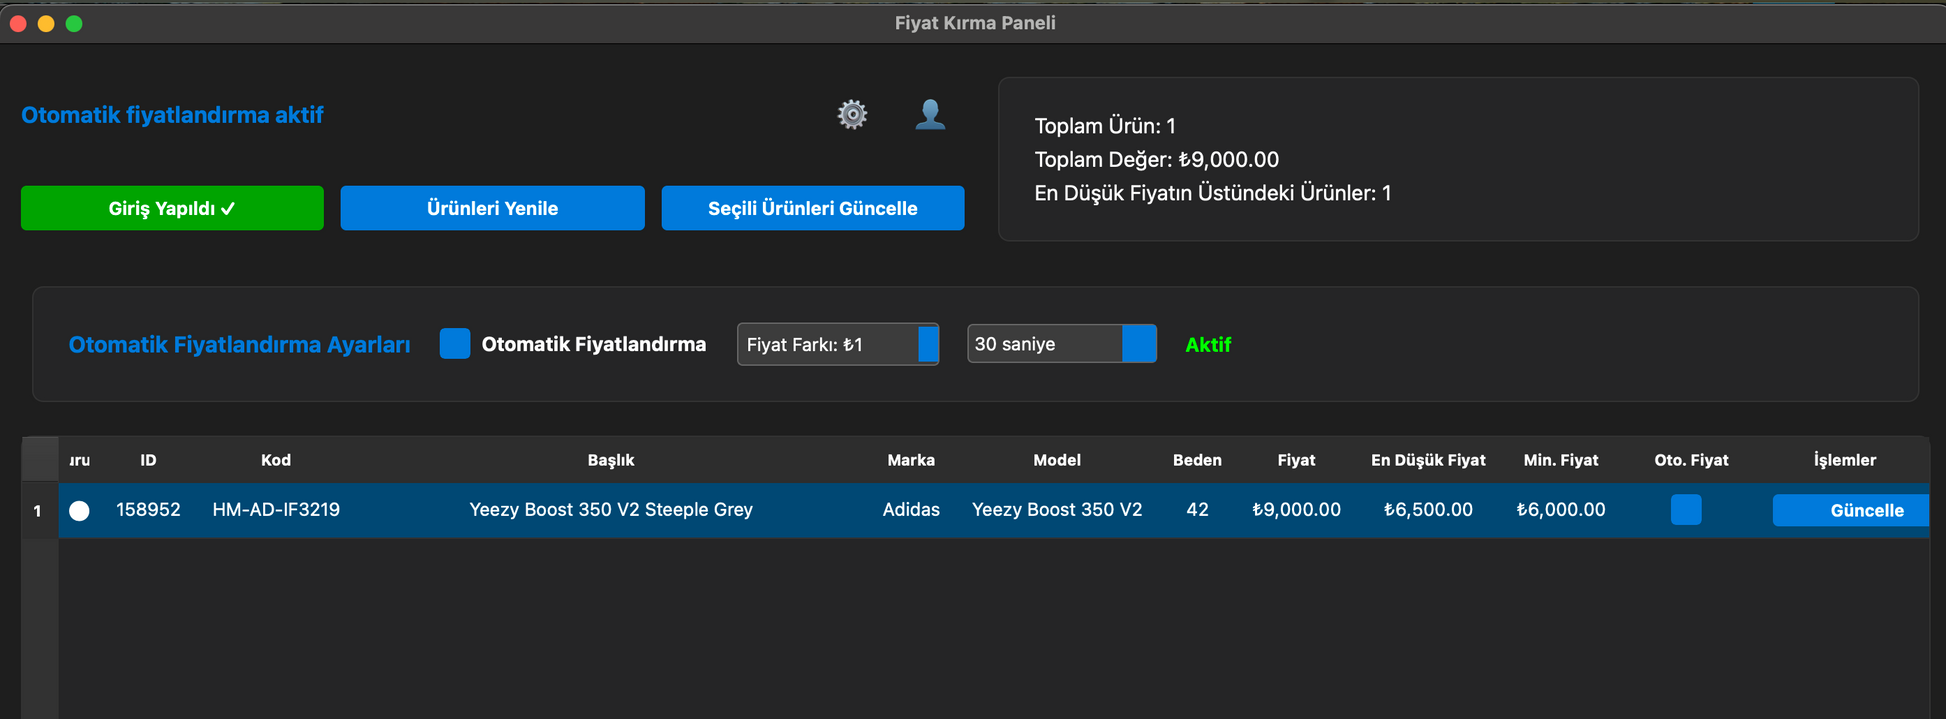Viewport: 1946px width, 719px height.
Task: Open the Fiyat Farkı ₺1 dropdown
Action: (838, 344)
